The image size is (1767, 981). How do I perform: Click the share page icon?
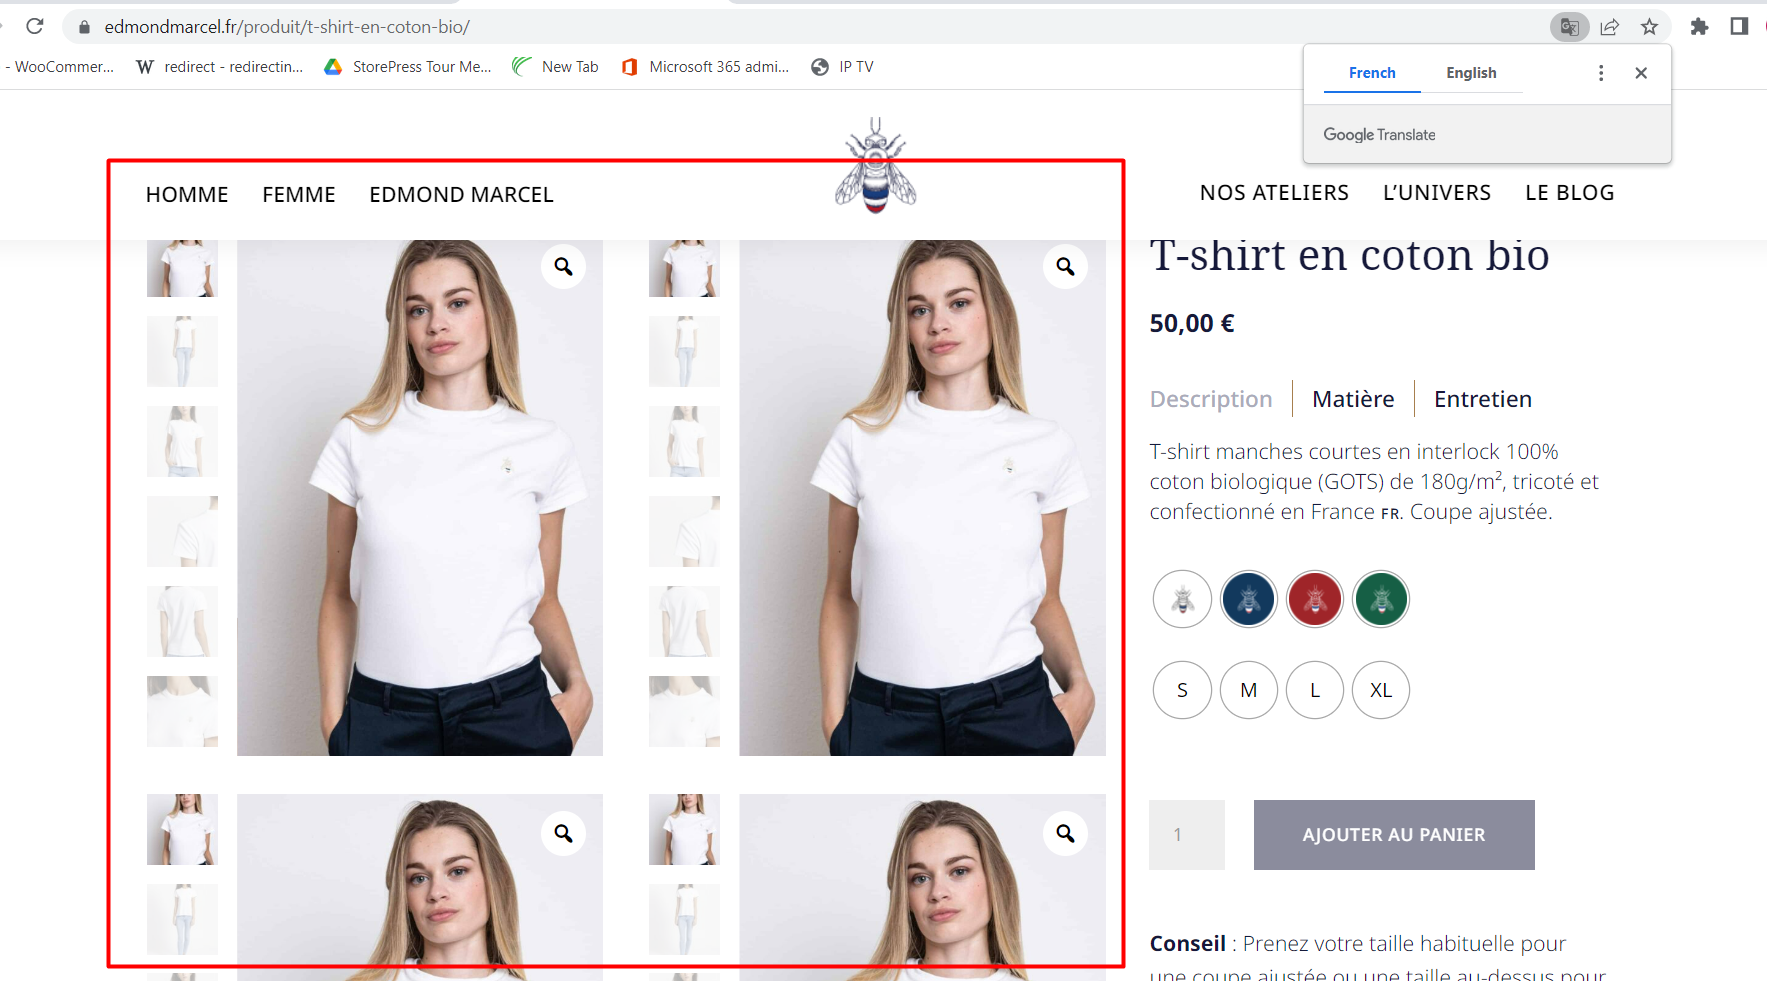[x=1609, y=27]
